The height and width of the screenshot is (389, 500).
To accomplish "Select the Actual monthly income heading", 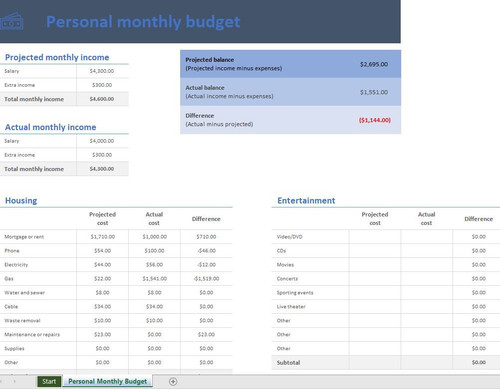I will (x=50, y=127).
